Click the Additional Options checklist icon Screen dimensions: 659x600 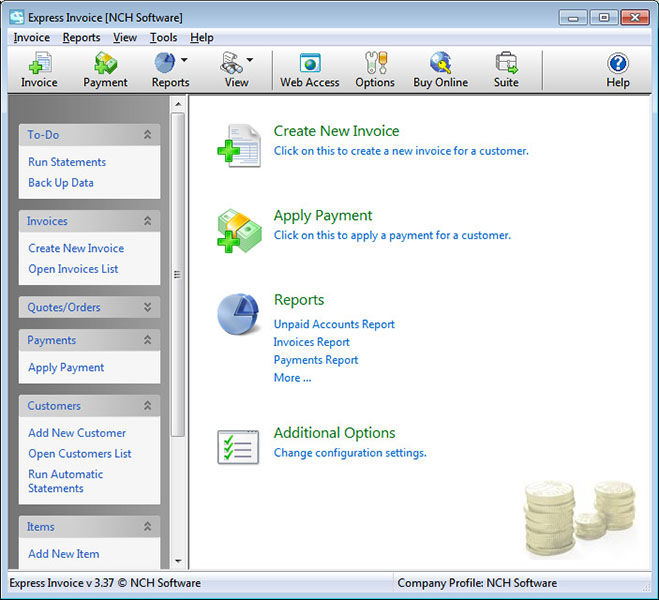pyautogui.click(x=238, y=446)
